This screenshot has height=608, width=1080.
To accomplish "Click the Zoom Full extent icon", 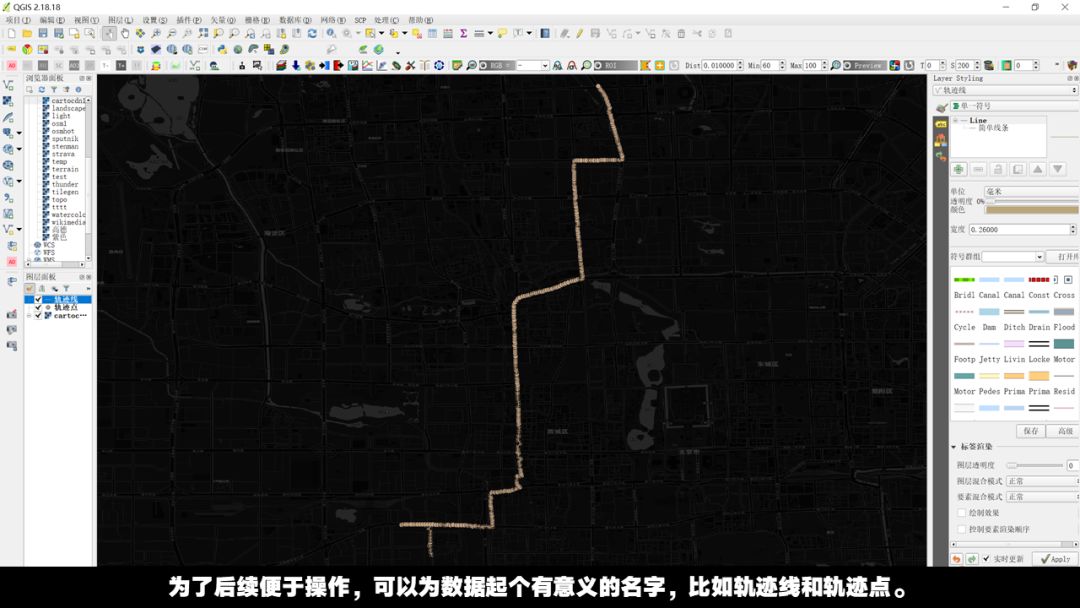I will click(x=202, y=33).
